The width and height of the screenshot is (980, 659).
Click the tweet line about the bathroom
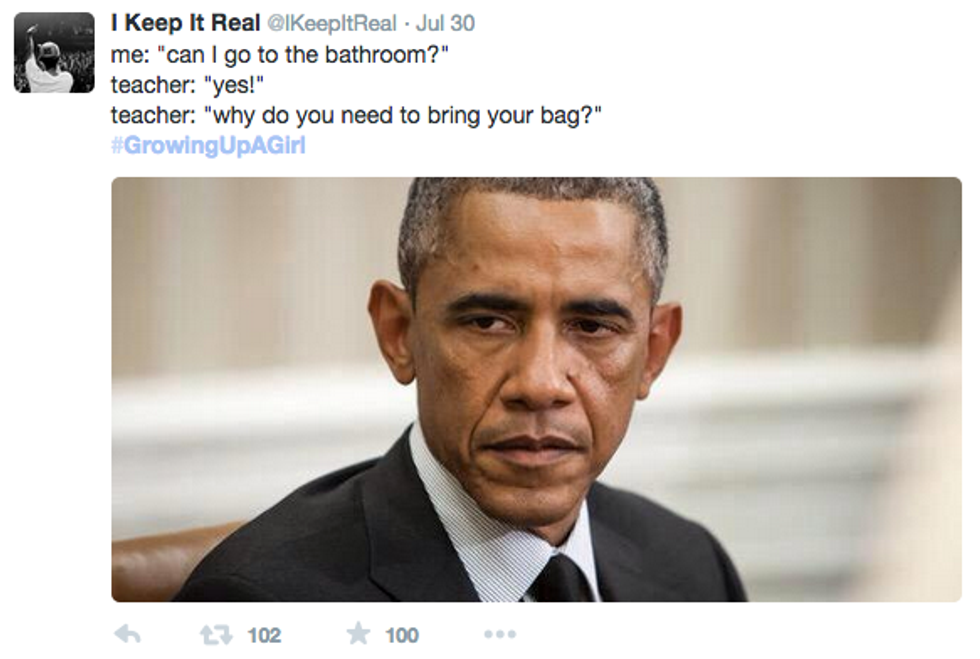(x=280, y=55)
